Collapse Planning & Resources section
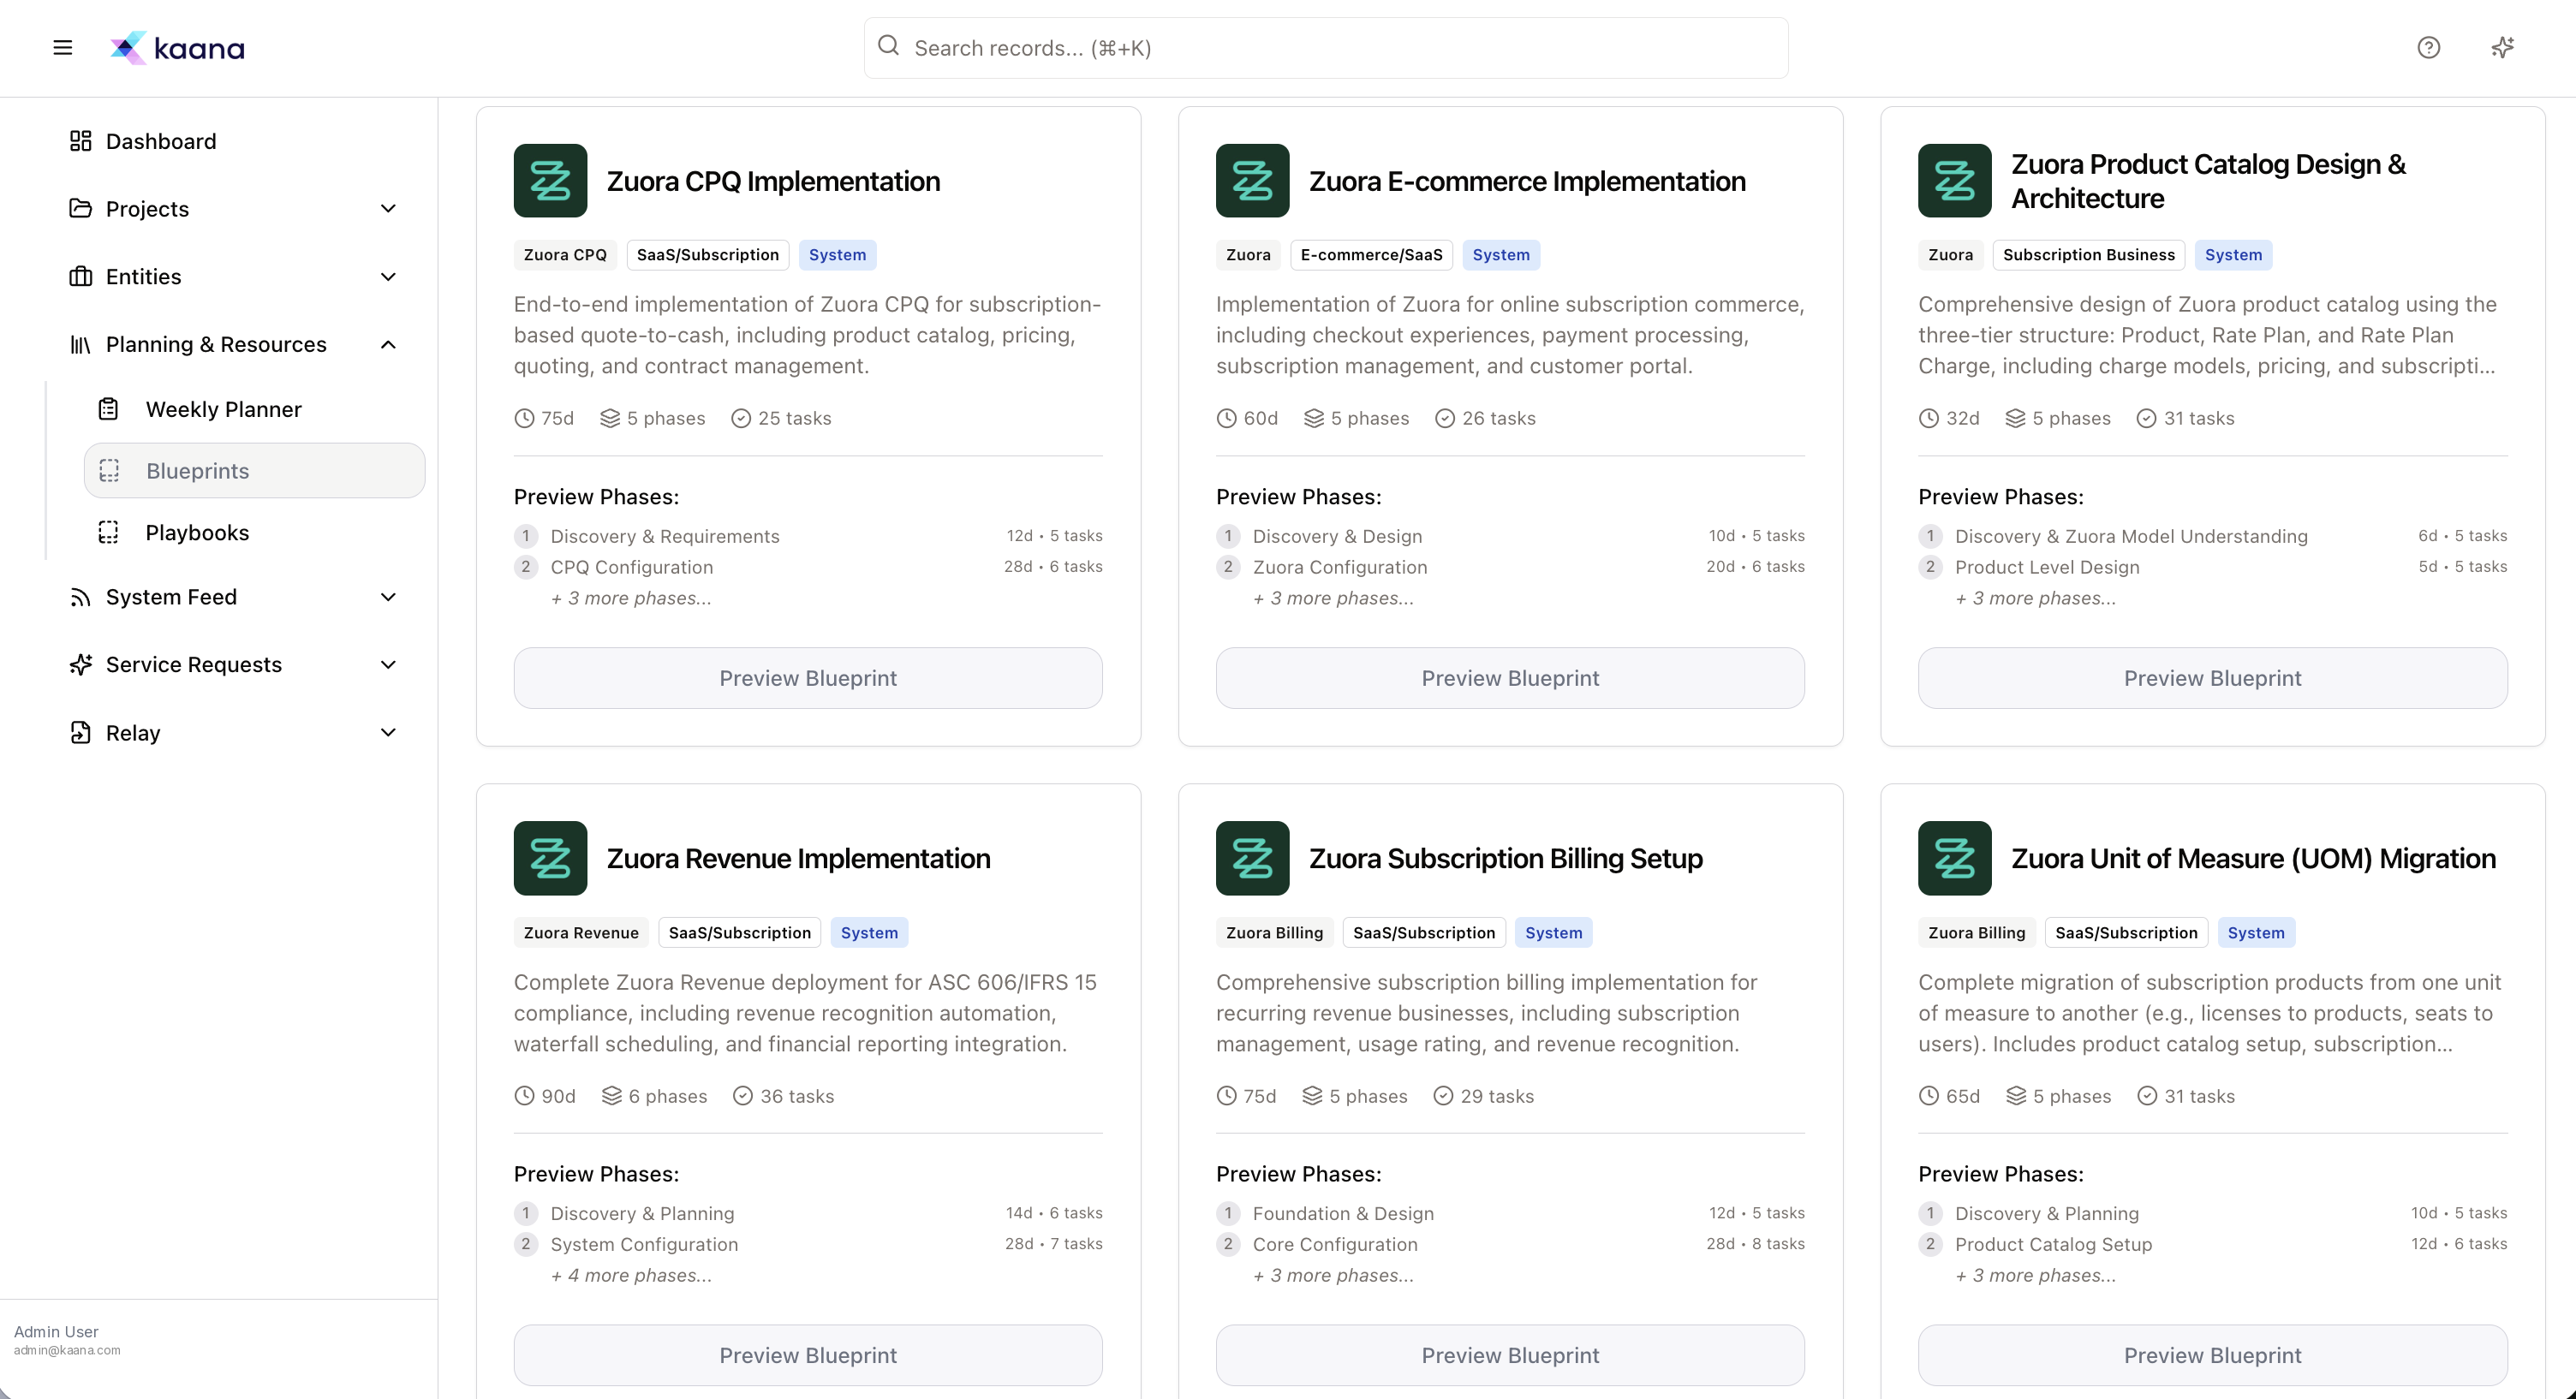This screenshot has width=2576, height=1399. (x=388, y=345)
